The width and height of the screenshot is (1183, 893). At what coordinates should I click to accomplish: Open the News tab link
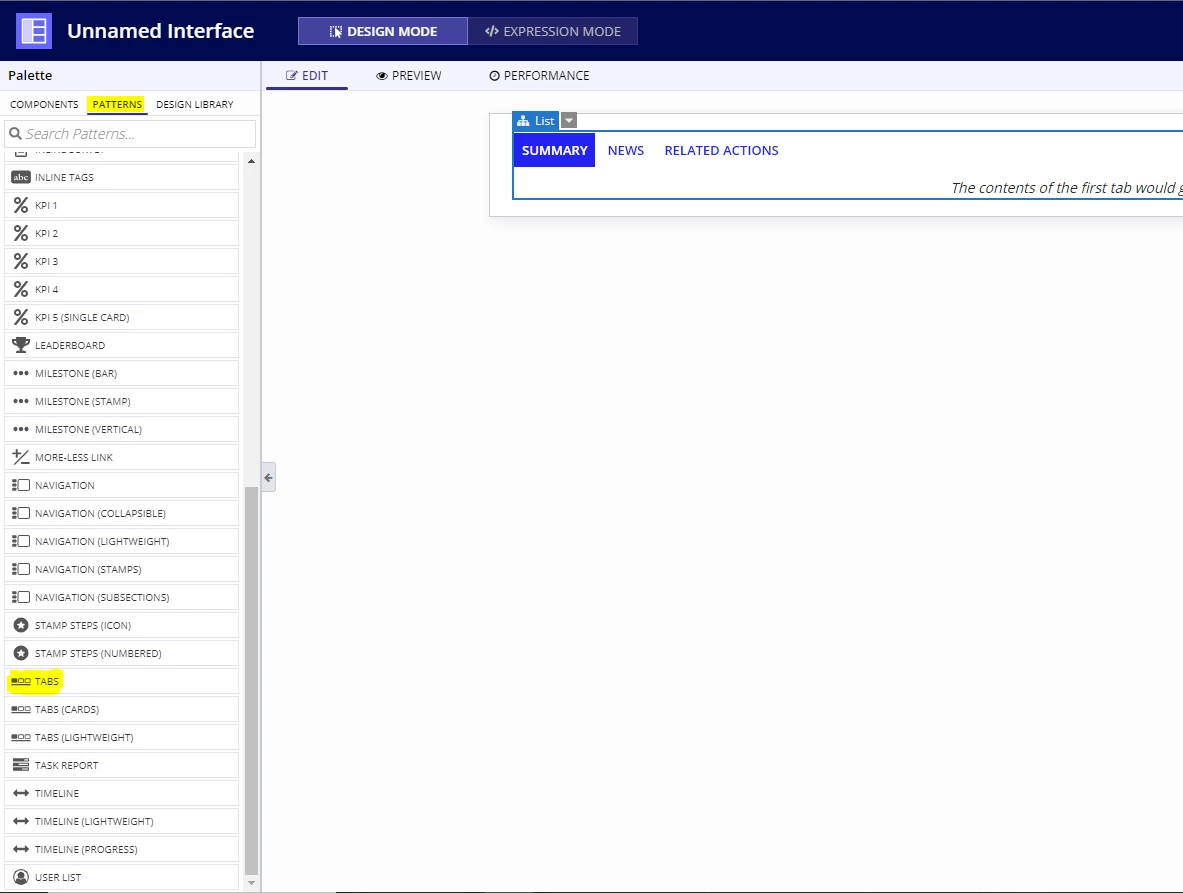pyautogui.click(x=625, y=150)
